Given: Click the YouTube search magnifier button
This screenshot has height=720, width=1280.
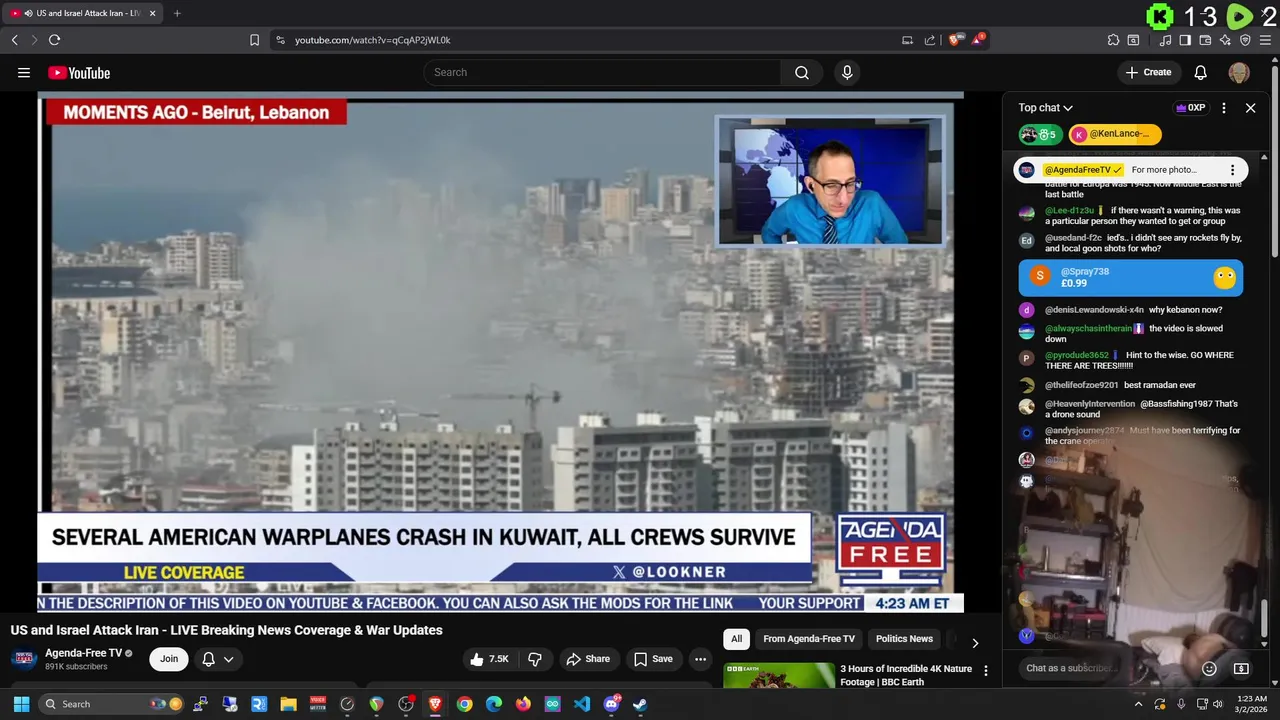Looking at the screenshot, I should pos(802,72).
